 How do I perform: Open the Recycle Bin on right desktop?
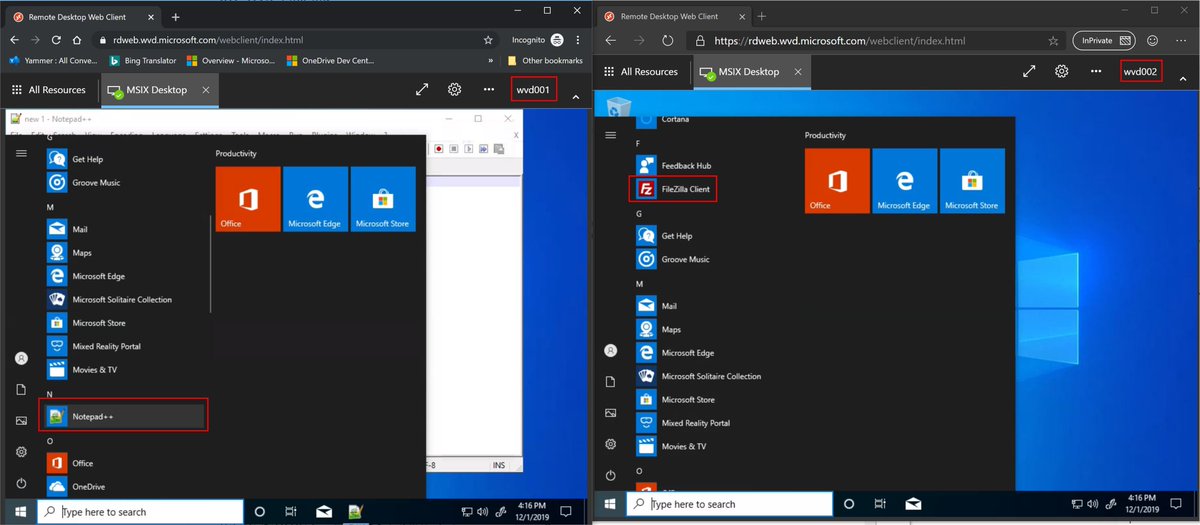coord(620,108)
